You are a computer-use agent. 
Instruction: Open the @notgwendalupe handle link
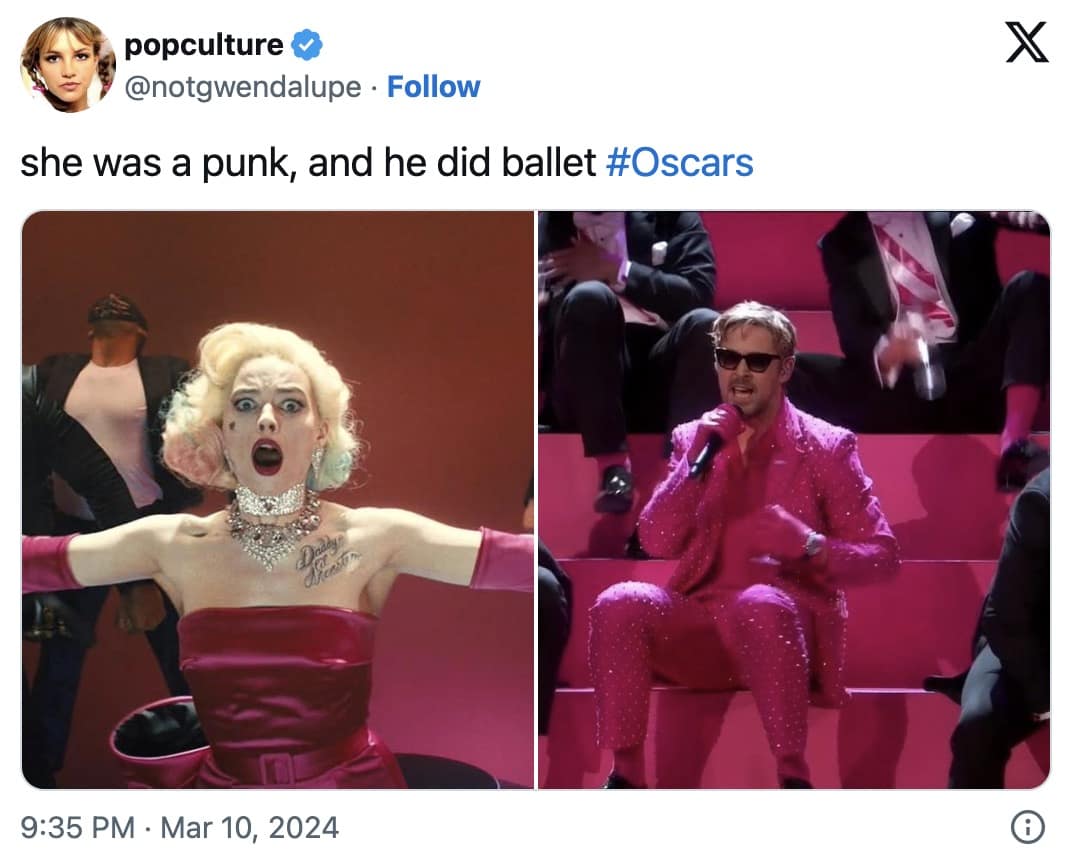point(242,87)
